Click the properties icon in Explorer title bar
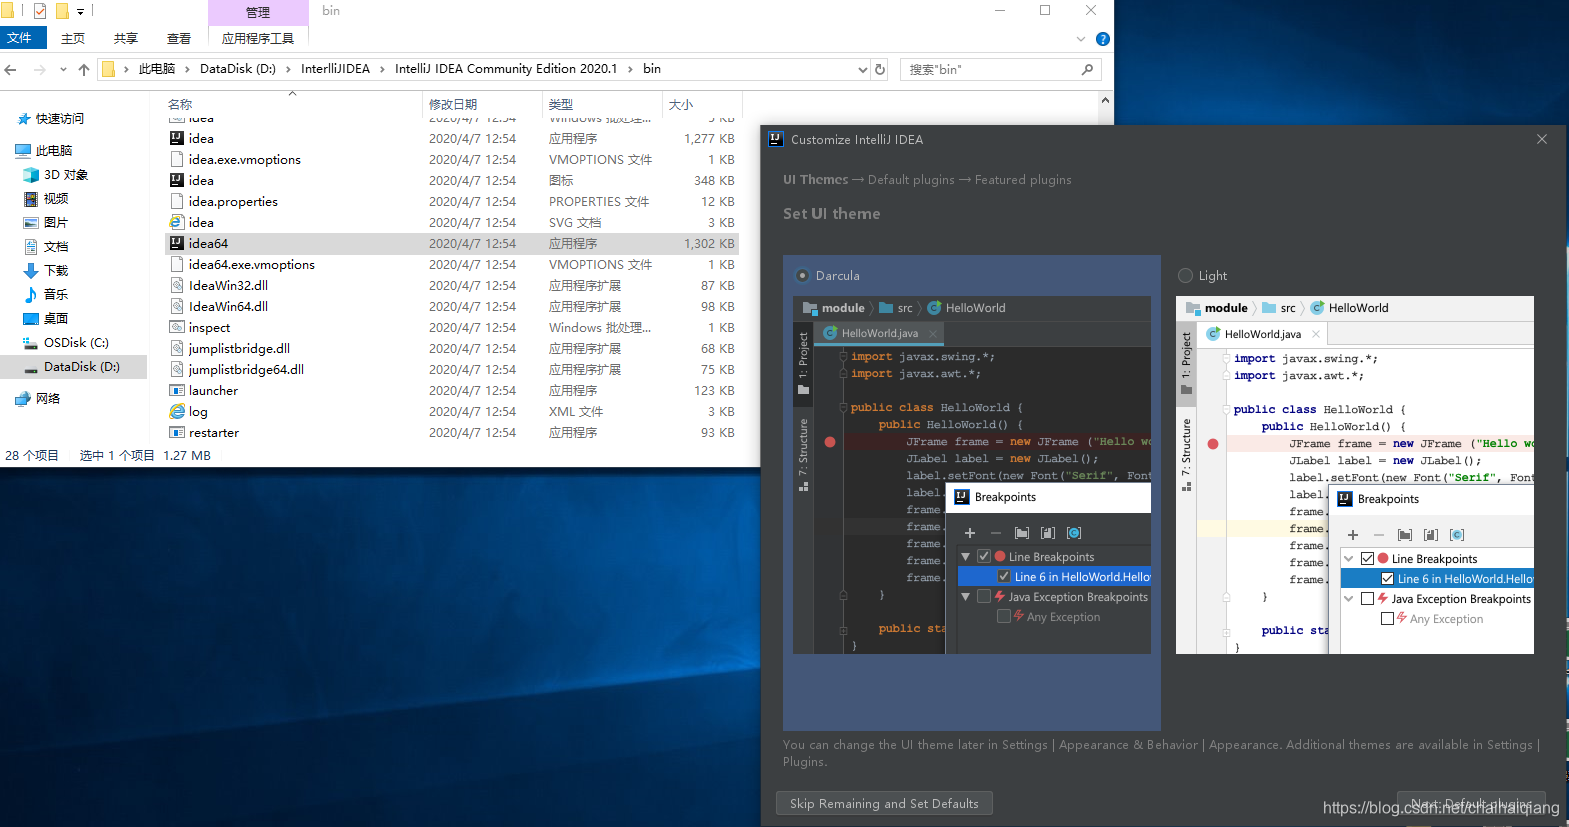Screen dimensions: 1569x827 [x=40, y=11]
